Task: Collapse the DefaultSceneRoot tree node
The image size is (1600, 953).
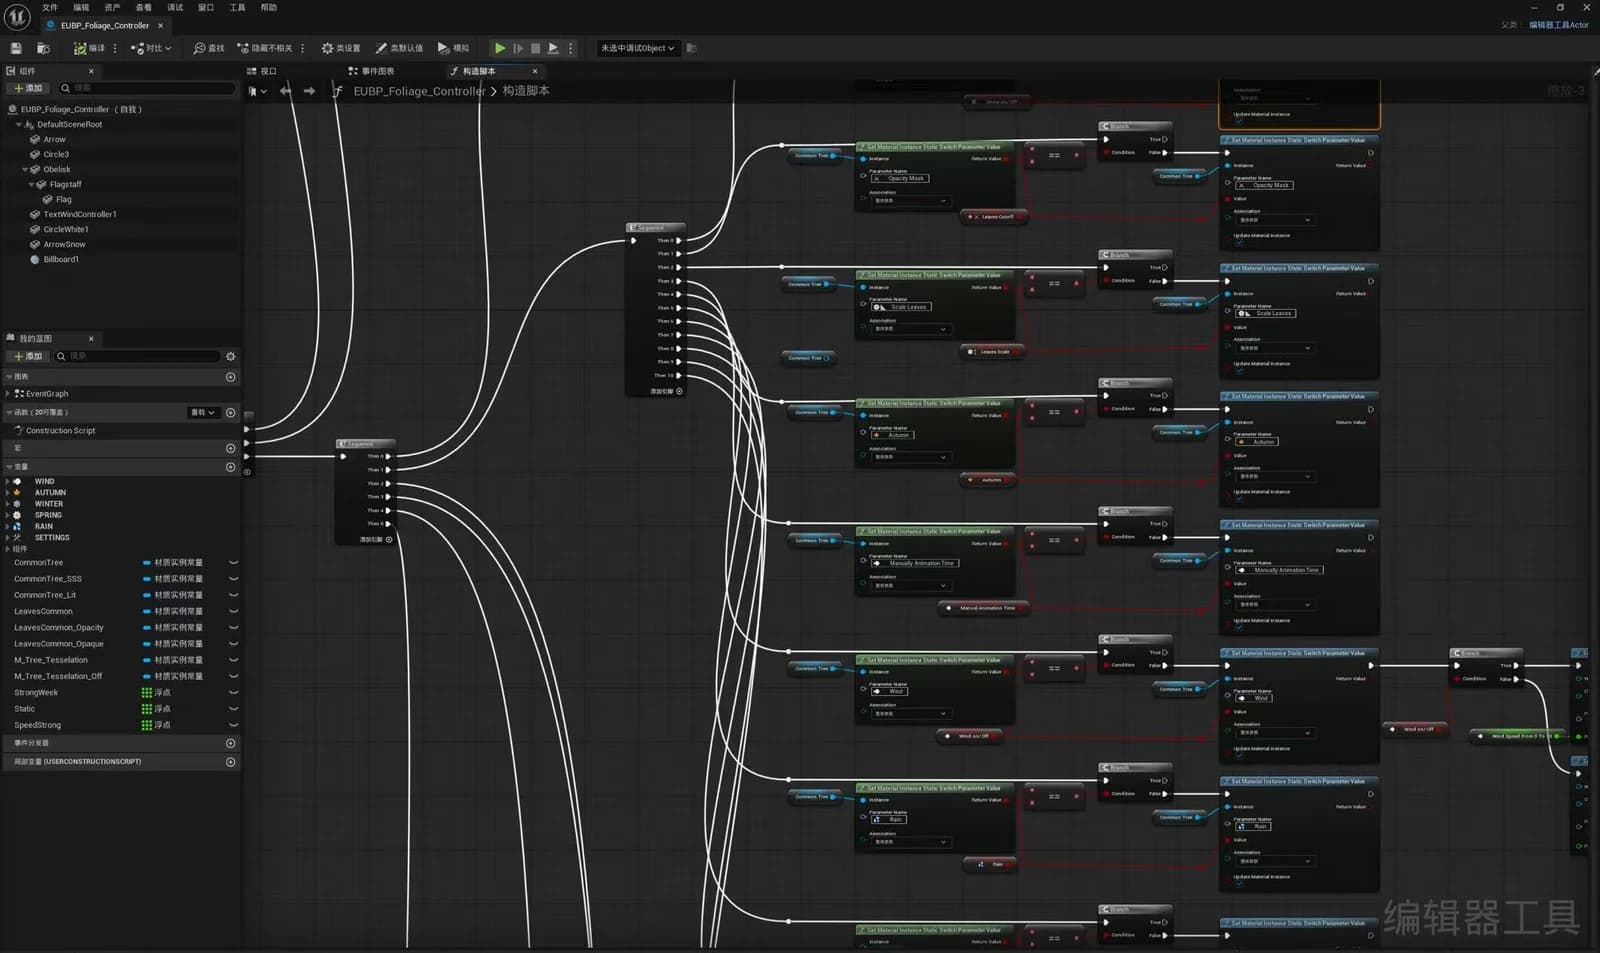Action: (18, 124)
